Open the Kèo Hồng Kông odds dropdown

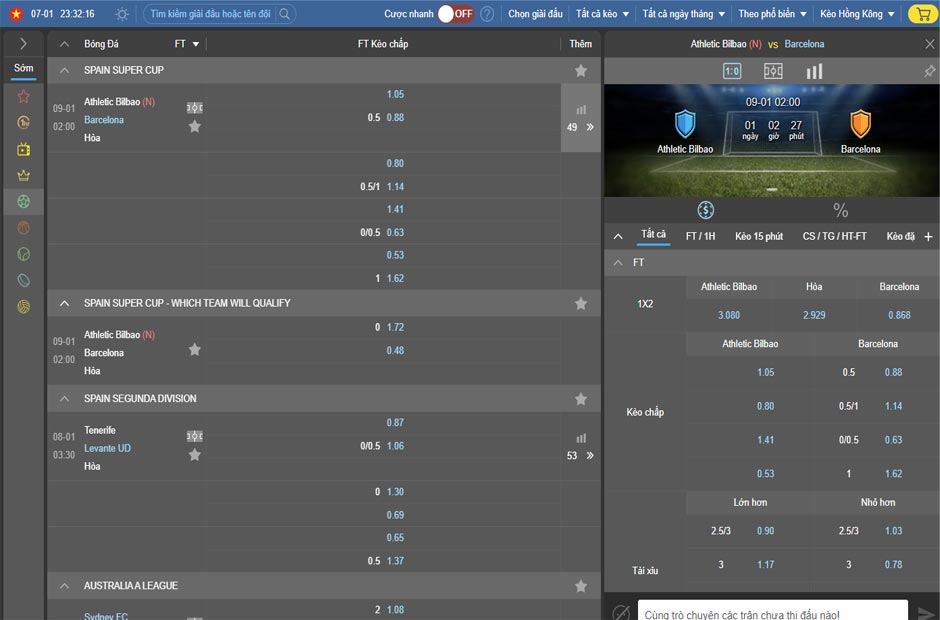point(857,14)
